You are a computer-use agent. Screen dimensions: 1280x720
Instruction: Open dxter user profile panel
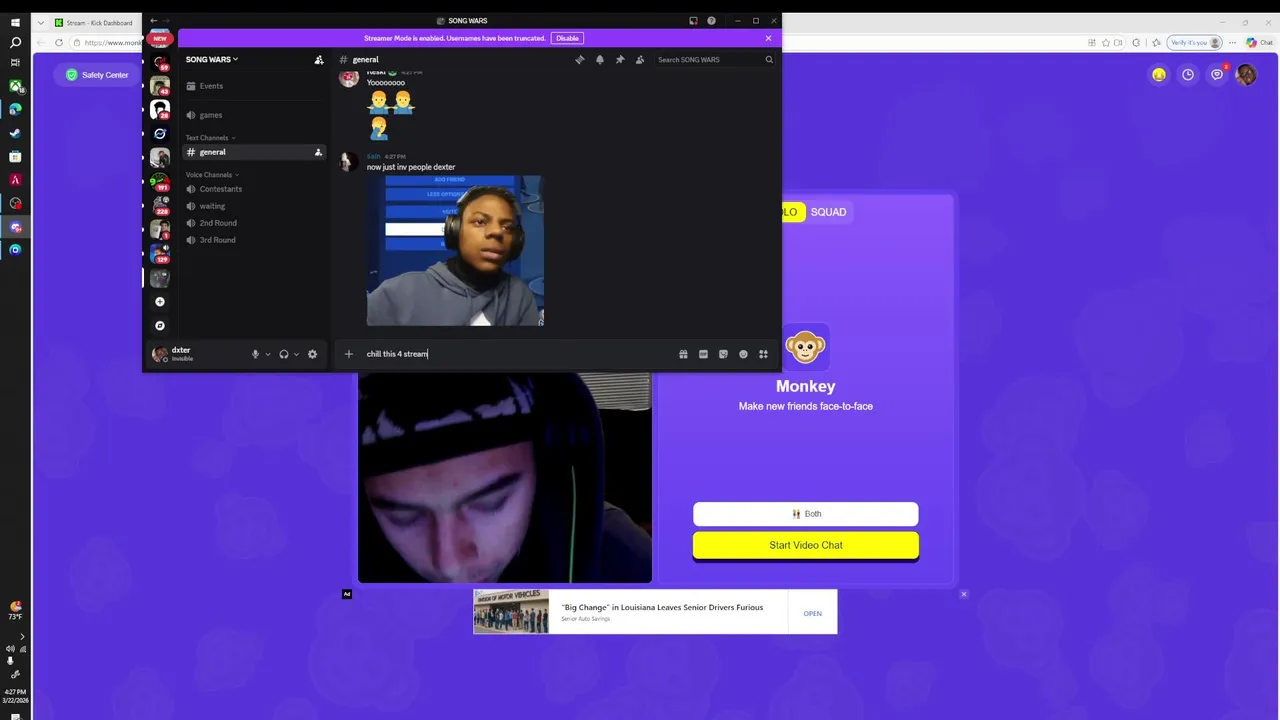195,354
